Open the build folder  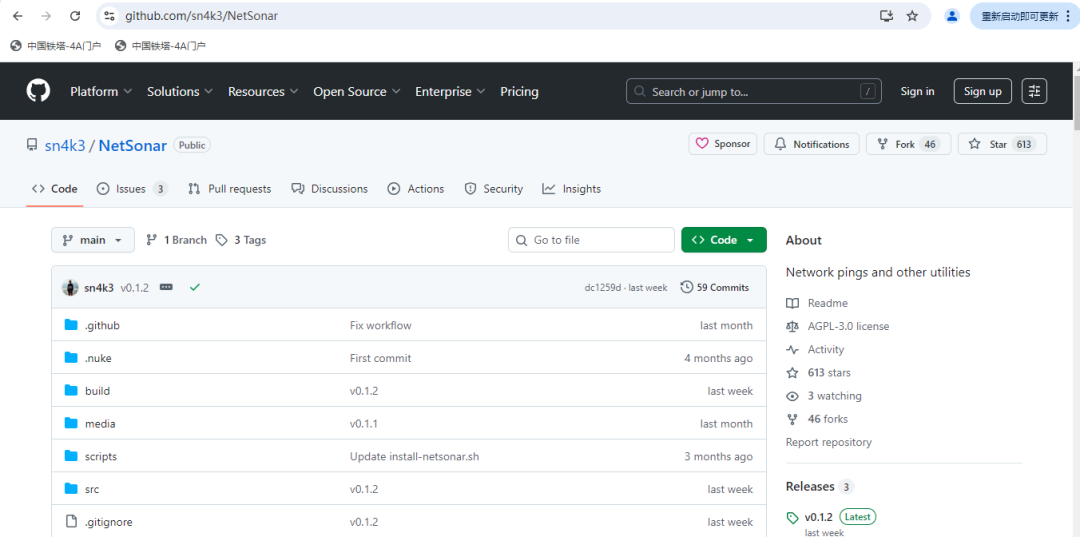coord(97,390)
